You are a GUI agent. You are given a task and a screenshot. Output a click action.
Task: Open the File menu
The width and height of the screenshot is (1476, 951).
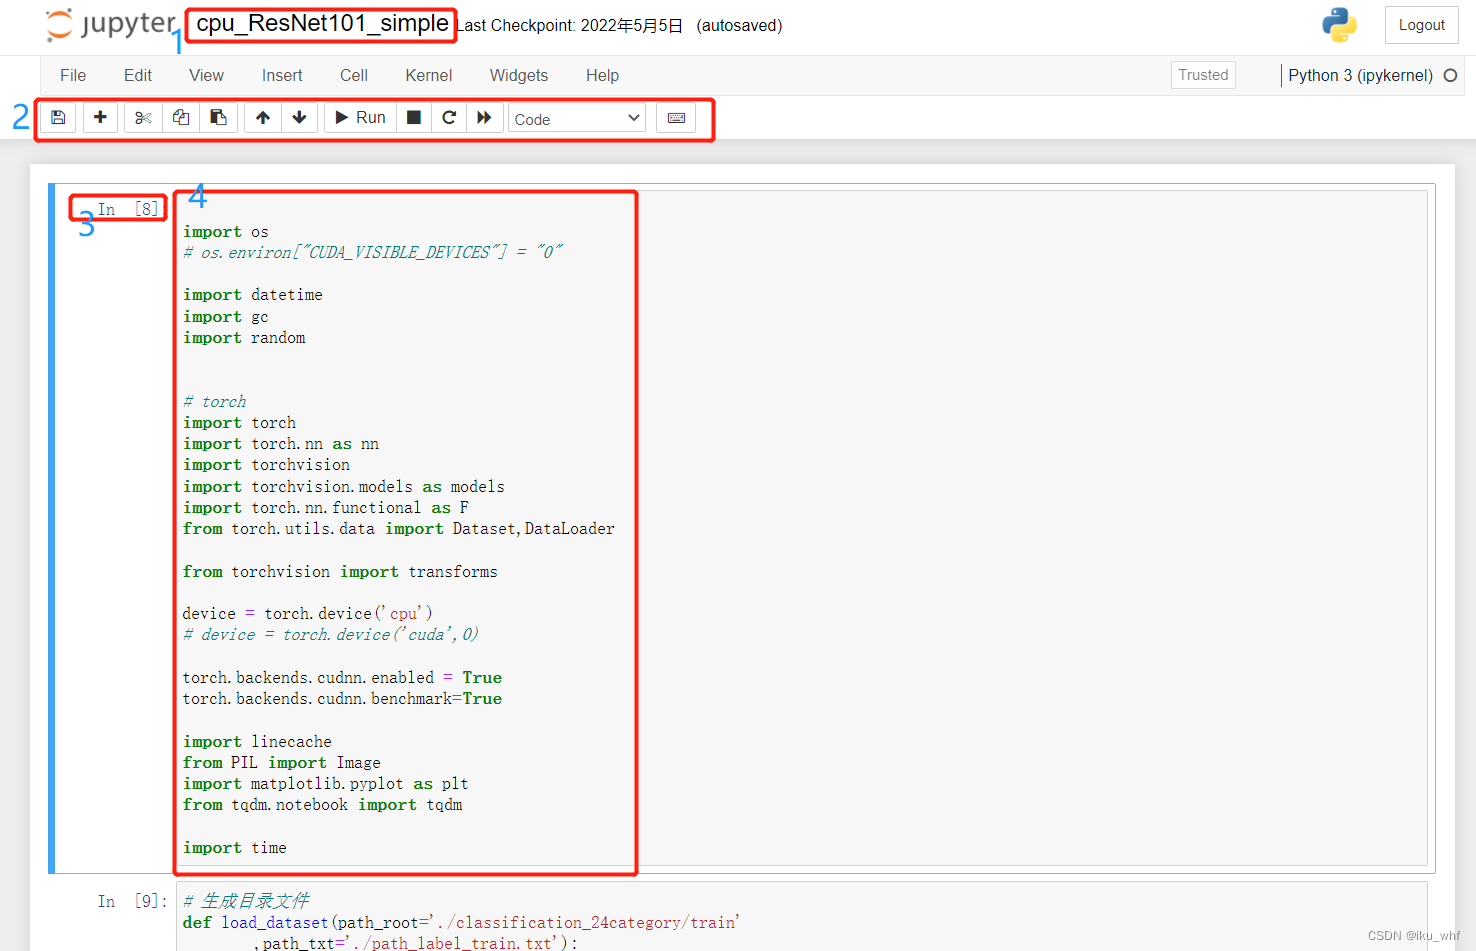point(73,75)
